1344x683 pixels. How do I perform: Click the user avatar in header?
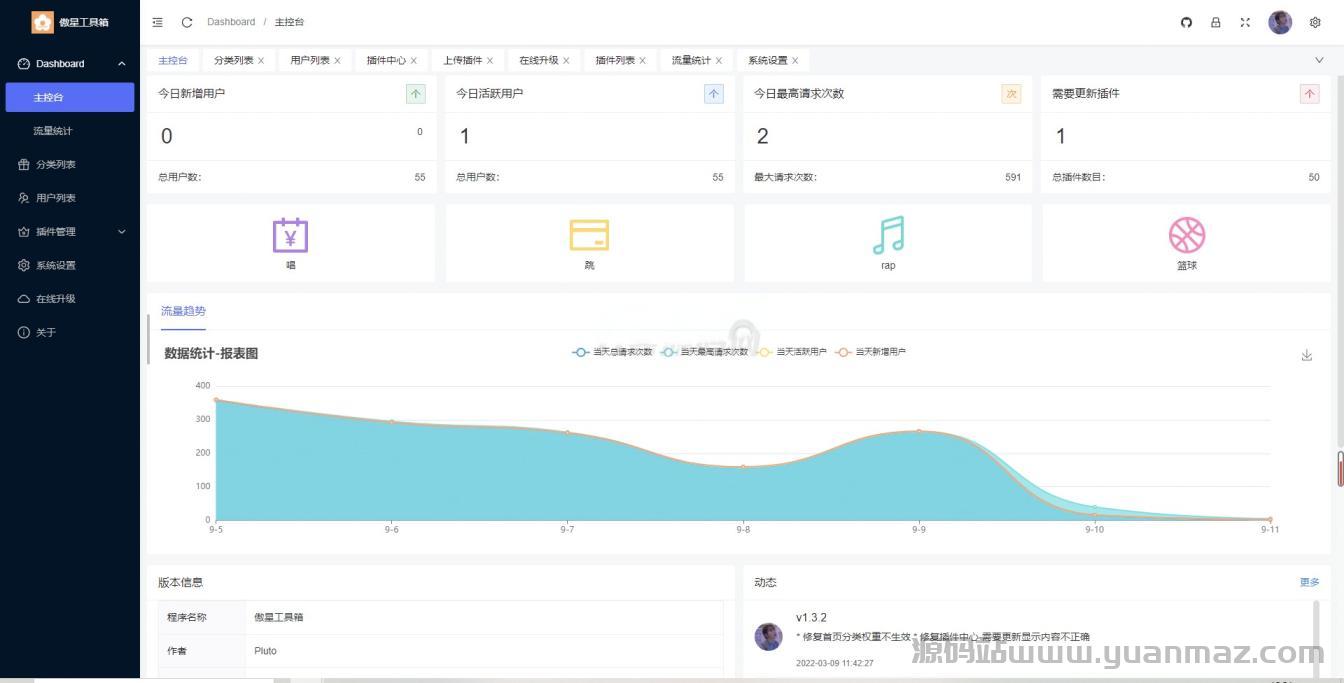[x=1280, y=22]
